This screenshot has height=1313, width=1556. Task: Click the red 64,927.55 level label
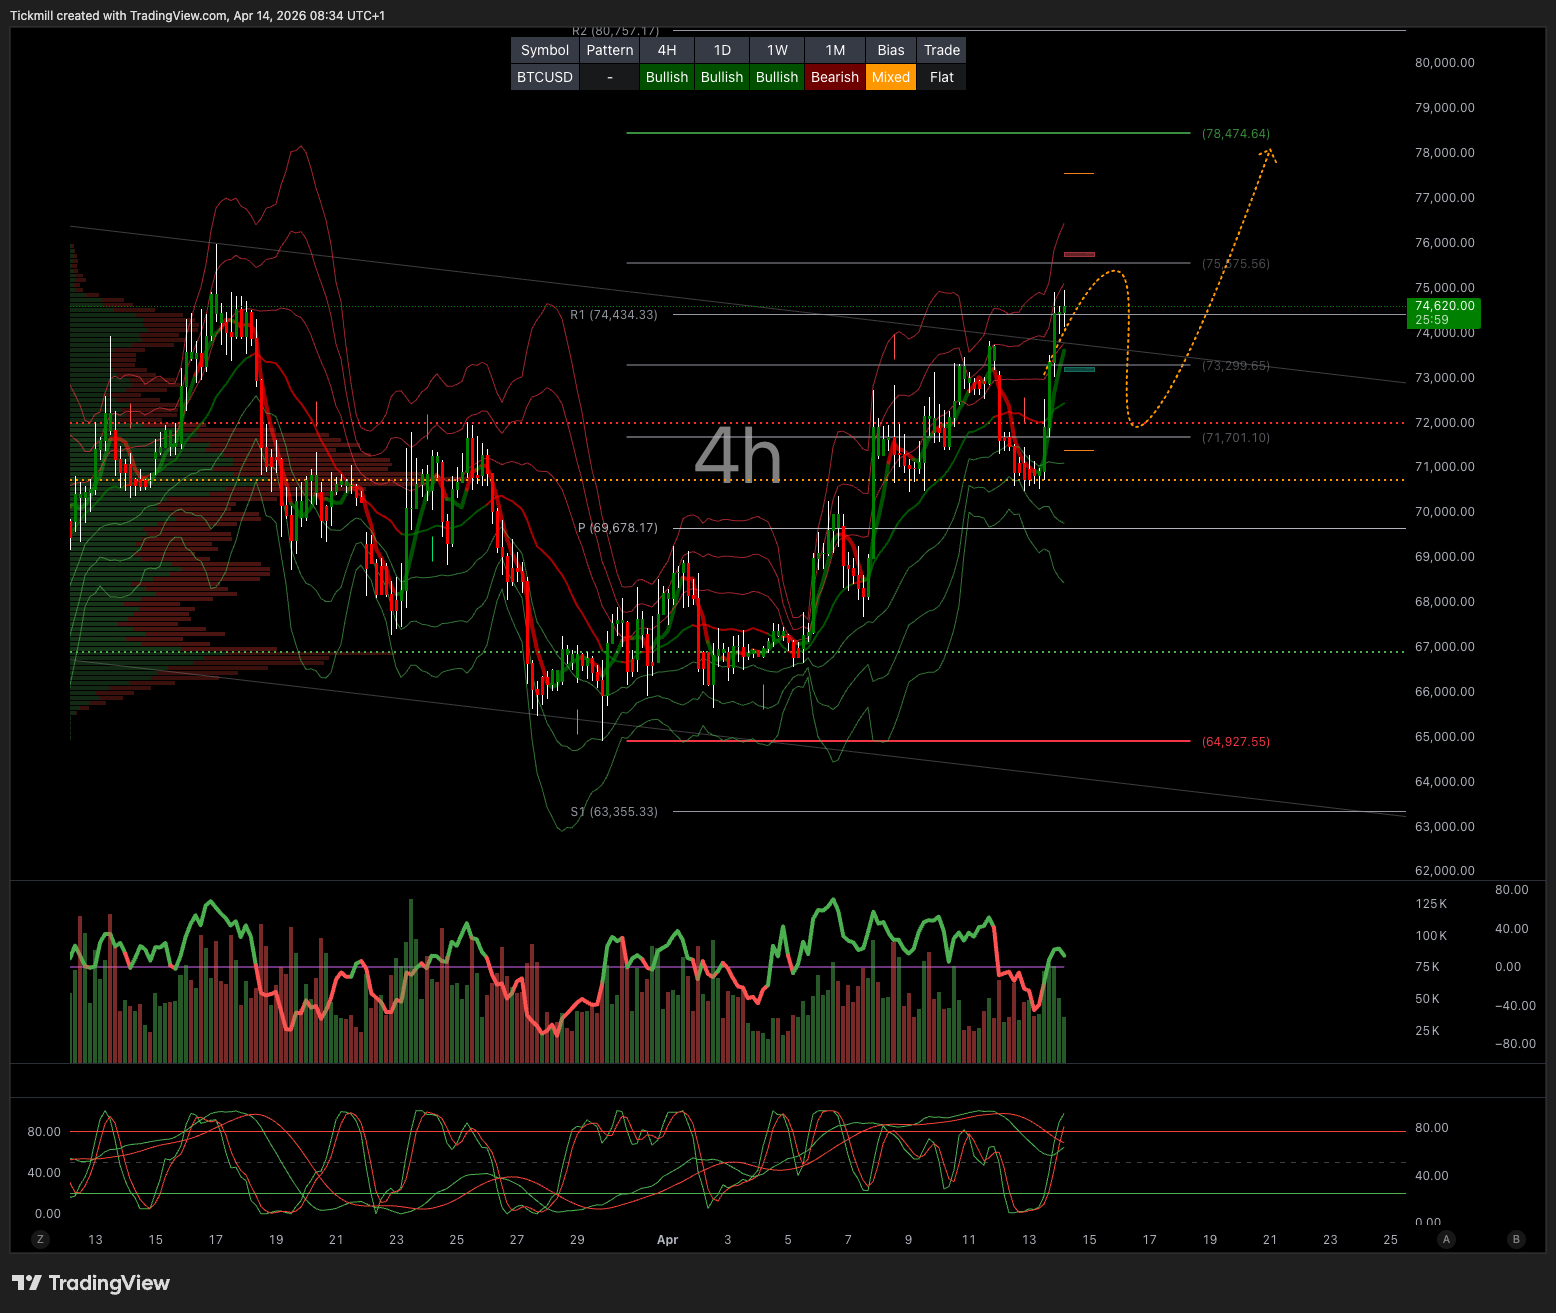pyautogui.click(x=1235, y=741)
